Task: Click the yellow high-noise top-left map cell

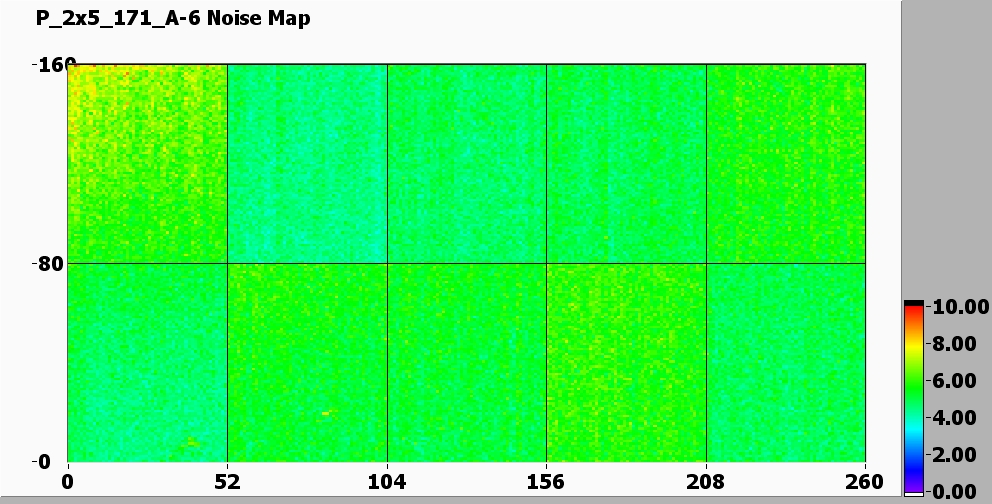Action: [x=147, y=163]
